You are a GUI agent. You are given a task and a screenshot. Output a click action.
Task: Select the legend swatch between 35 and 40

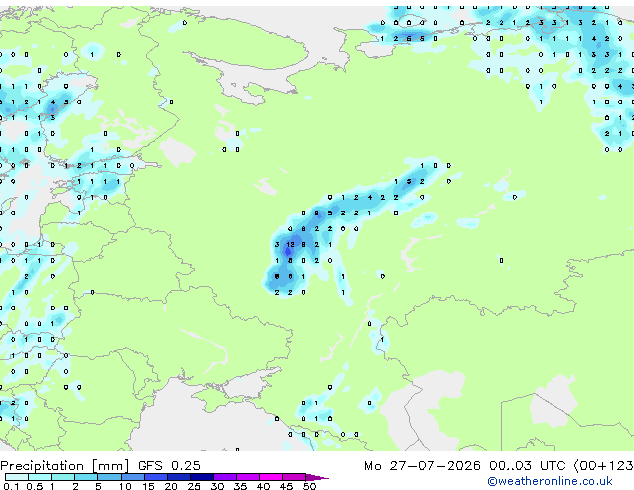tap(248, 477)
